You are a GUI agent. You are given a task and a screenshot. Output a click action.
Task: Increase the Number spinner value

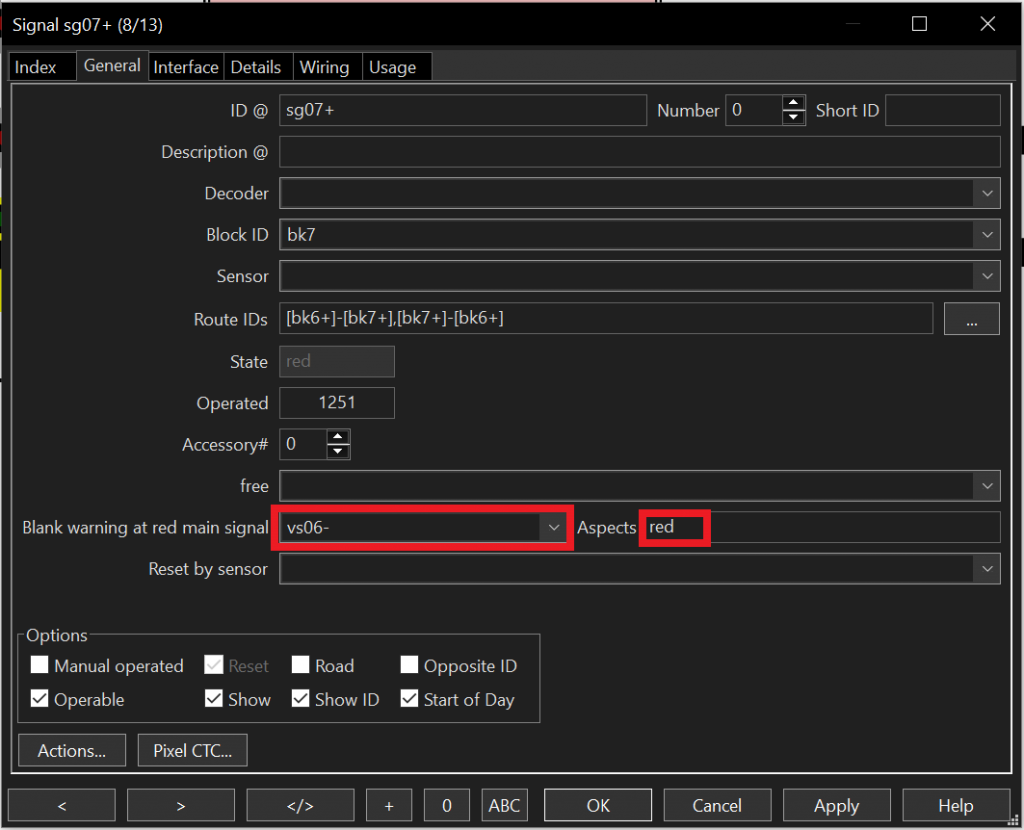[x=794, y=104]
